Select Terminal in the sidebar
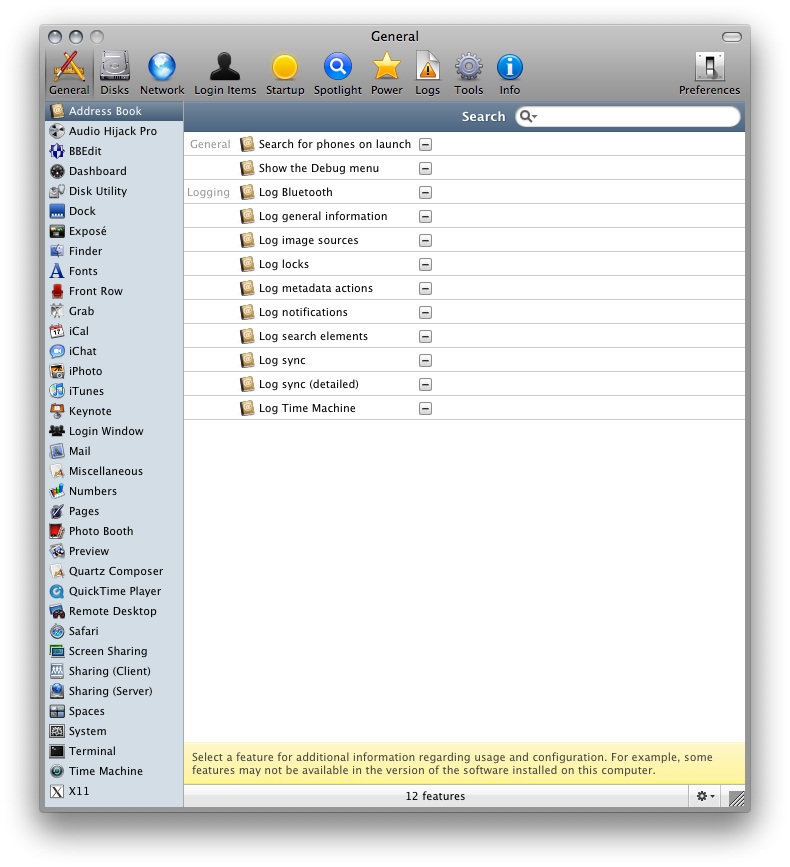The height and width of the screenshot is (867, 790). click(x=114, y=751)
